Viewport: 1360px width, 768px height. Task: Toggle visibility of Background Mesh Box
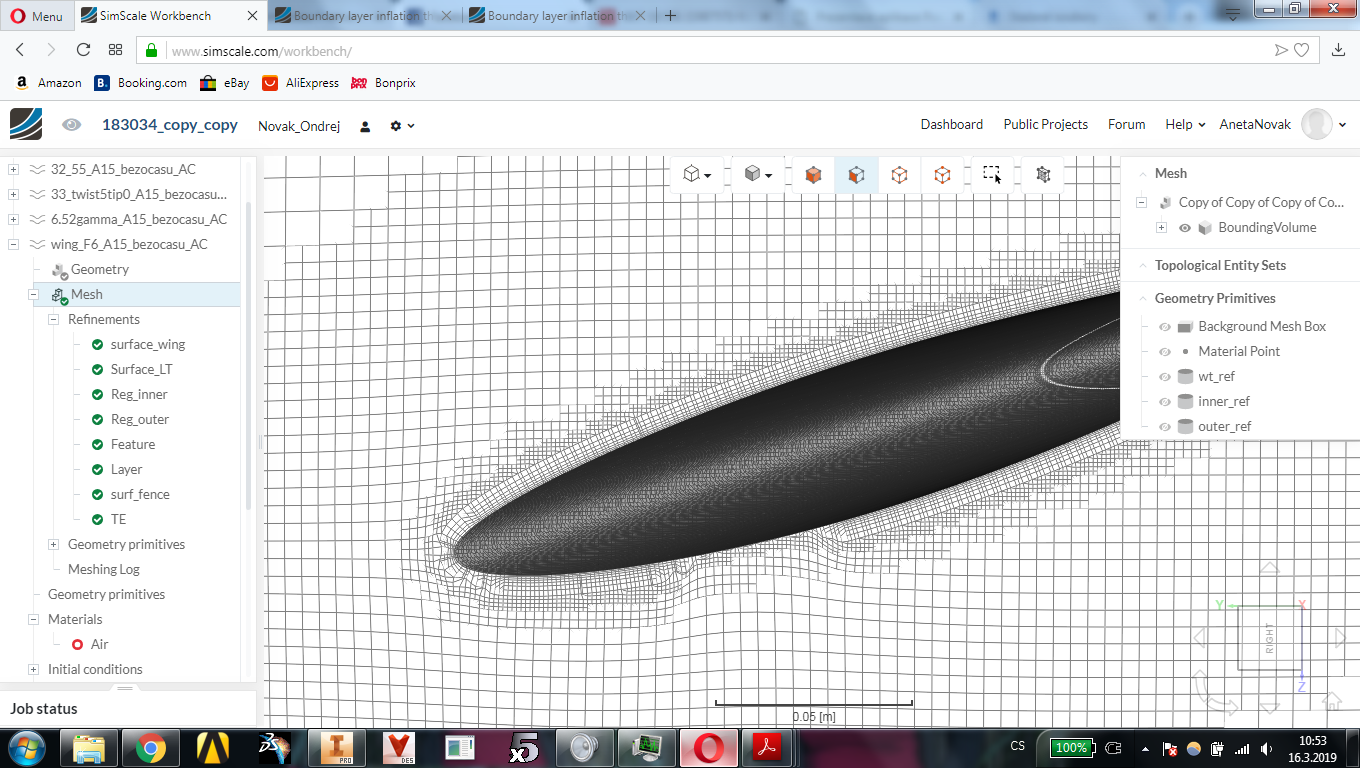click(x=1164, y=326)
